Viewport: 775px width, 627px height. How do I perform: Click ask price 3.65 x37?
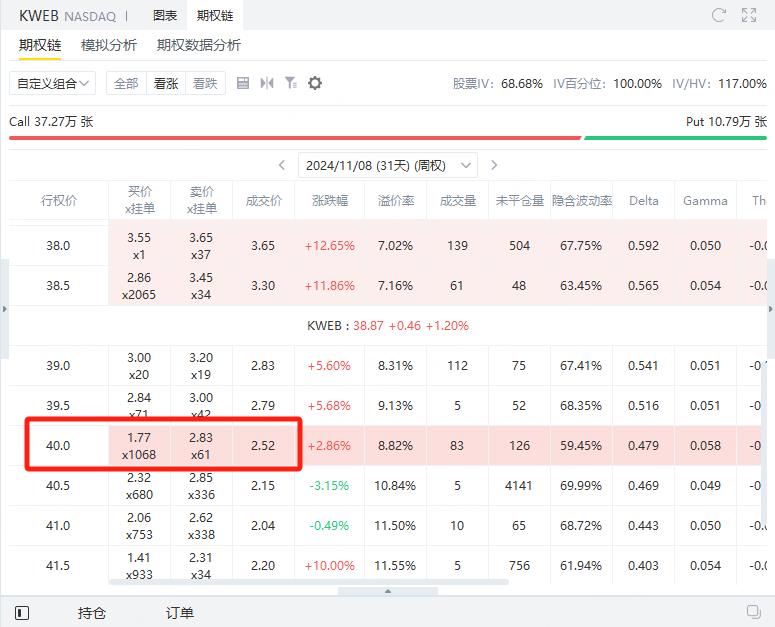pos(201,246)
